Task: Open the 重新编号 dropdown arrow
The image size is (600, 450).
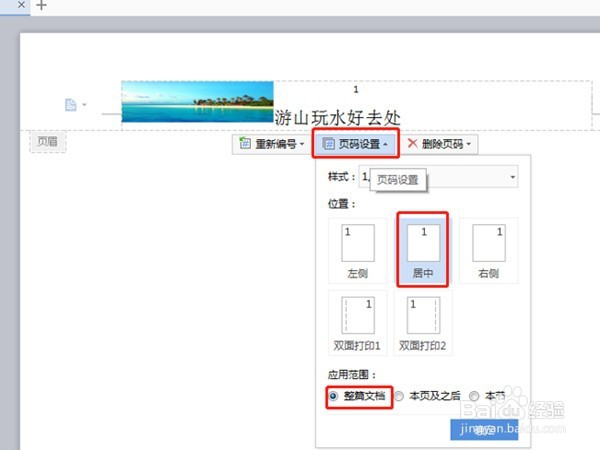Action: click(x=302, y=144)
